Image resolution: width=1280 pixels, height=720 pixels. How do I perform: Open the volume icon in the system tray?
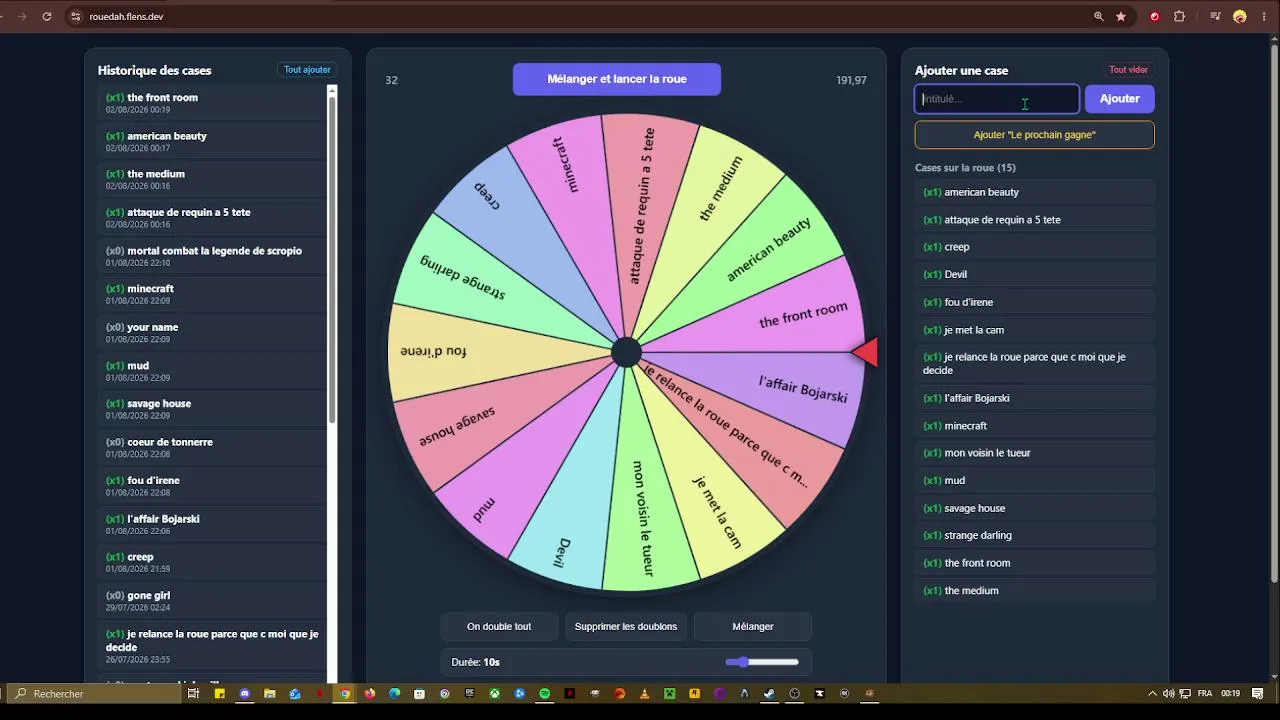coord(1168,693)
